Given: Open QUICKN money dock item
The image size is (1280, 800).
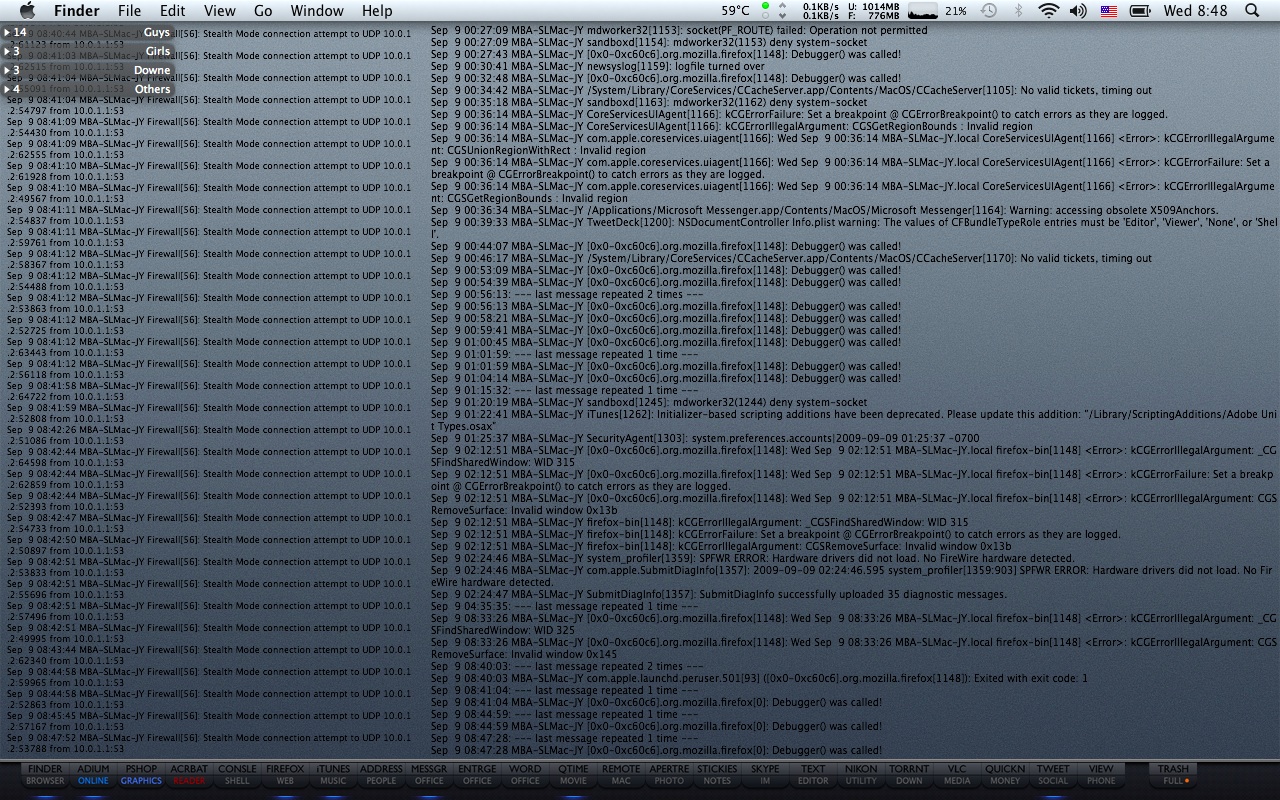Looking at the screenshot, I should (1005, 775).
